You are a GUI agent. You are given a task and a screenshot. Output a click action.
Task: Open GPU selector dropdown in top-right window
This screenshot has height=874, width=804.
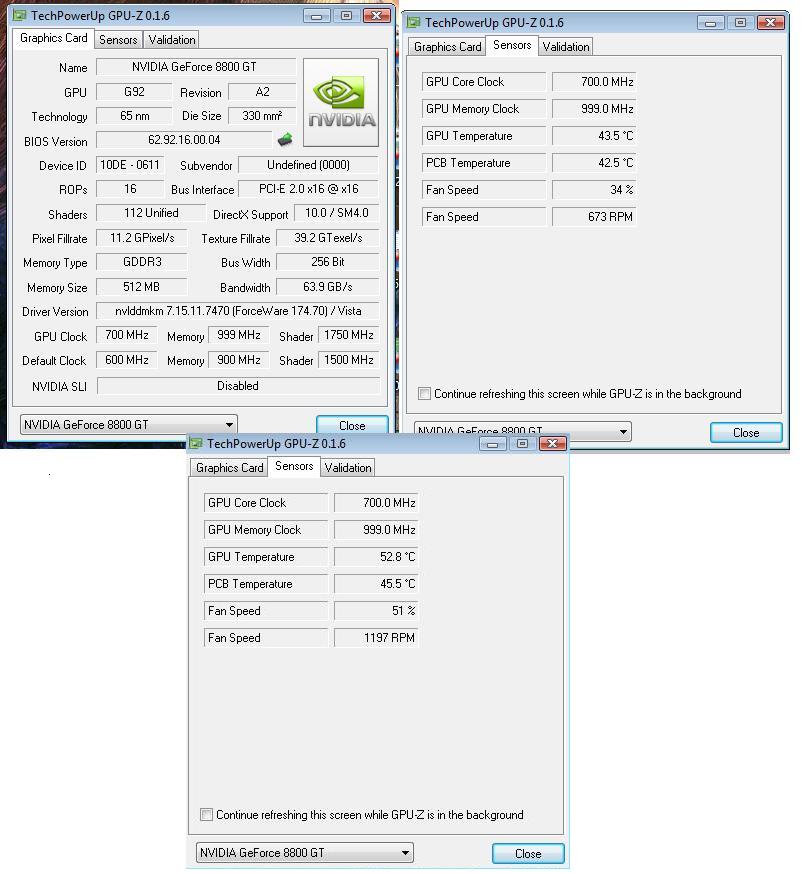tap(522, 431)
